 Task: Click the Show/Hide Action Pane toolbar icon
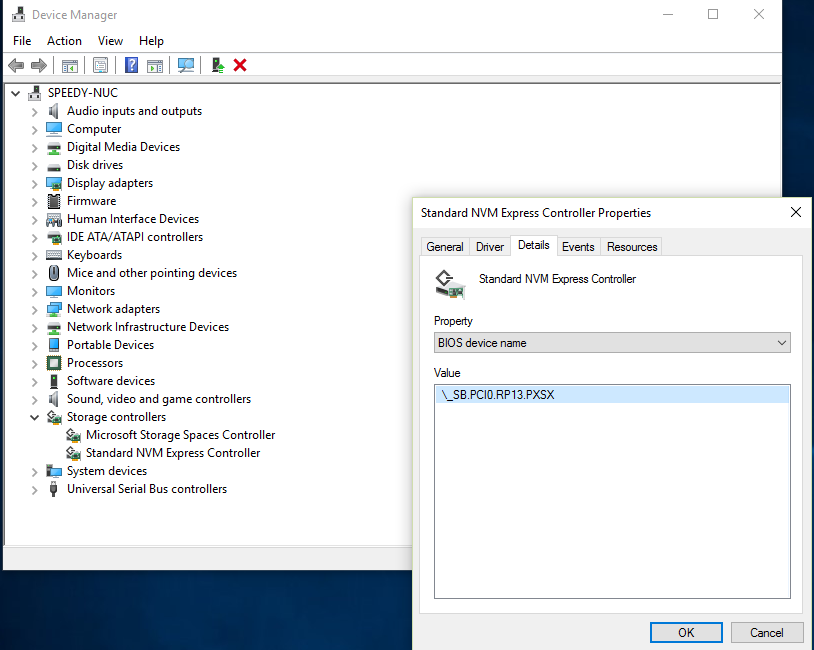[x=155, y=65]
